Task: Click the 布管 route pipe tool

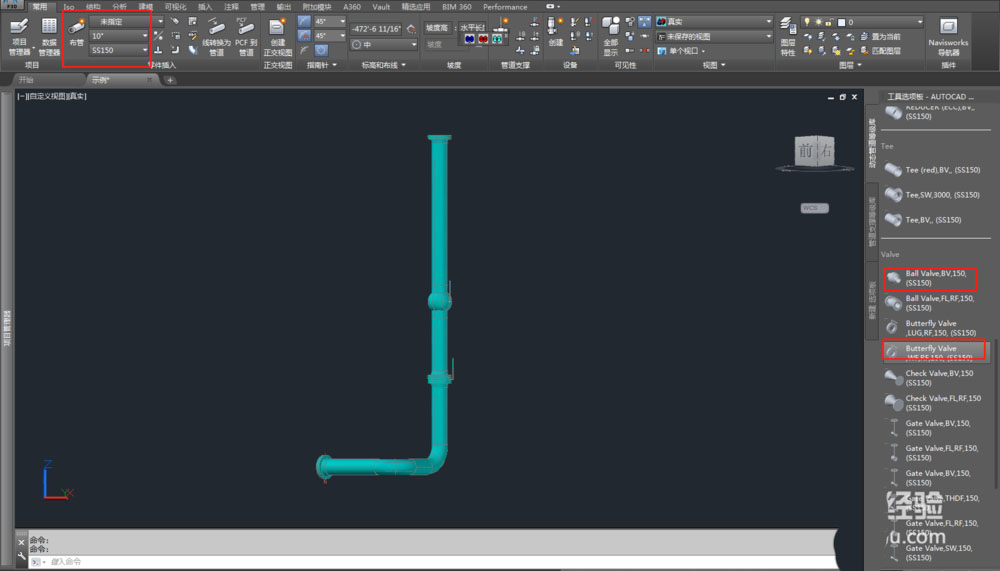Action: pos(76,31)
